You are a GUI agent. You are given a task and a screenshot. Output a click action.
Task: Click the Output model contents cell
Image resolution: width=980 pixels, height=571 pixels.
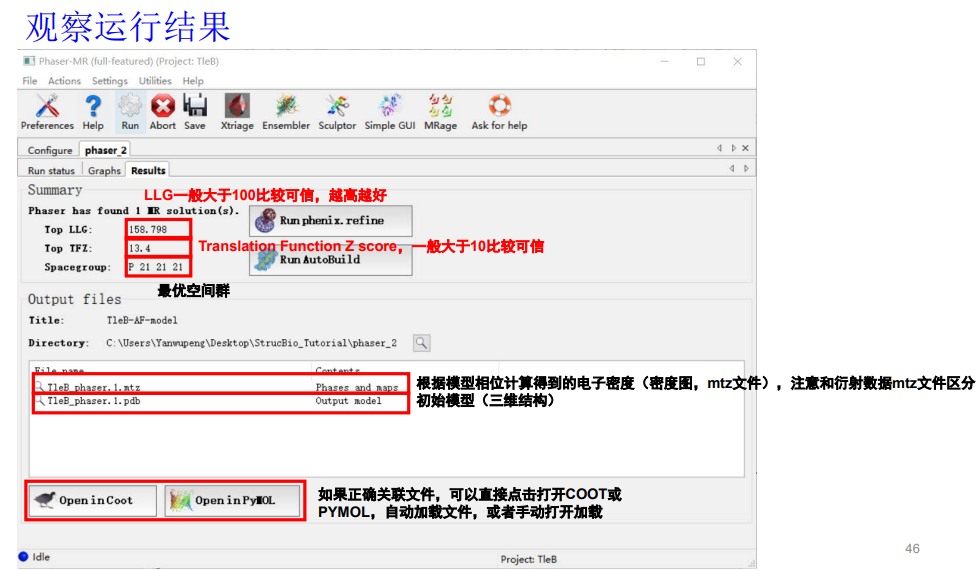point(348,401)
